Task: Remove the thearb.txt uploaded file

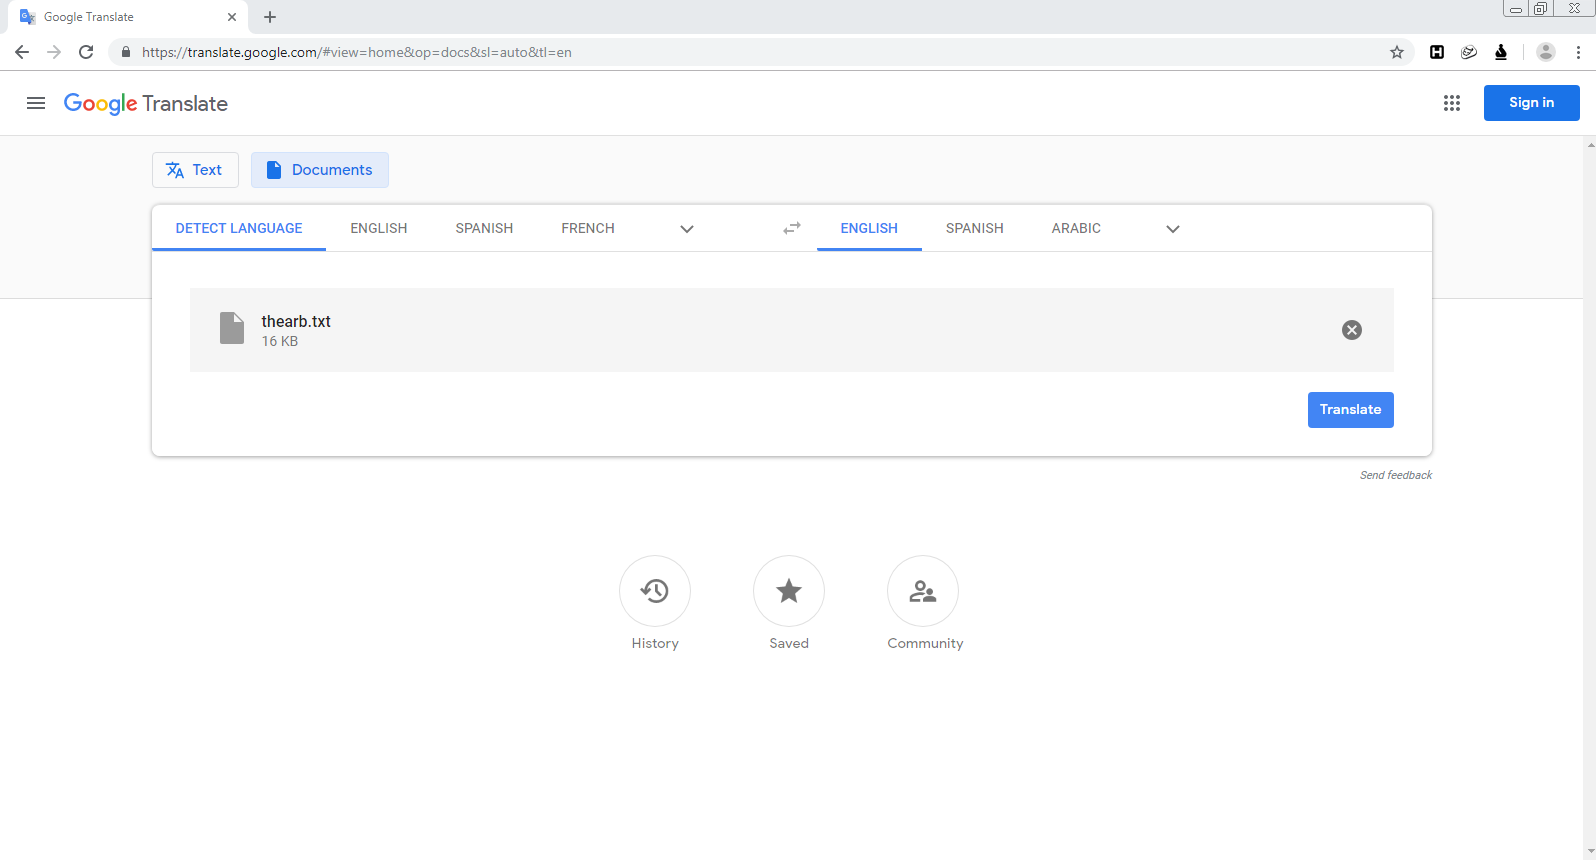Action: [x=1352, y=330]
